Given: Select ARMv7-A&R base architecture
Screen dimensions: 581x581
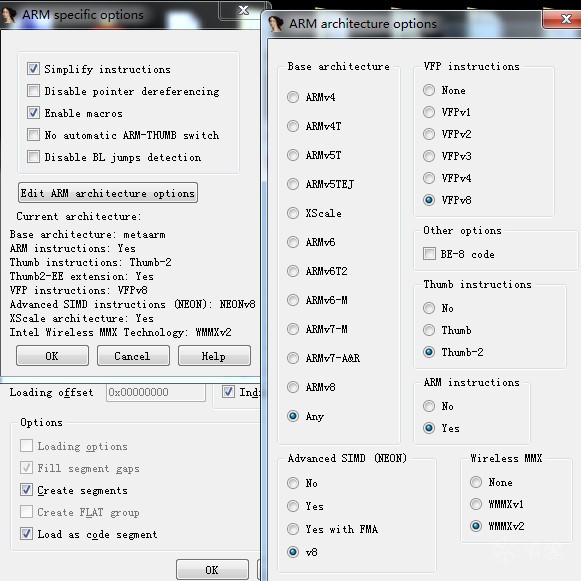Looking at the screenshot, I should point(293,358).
